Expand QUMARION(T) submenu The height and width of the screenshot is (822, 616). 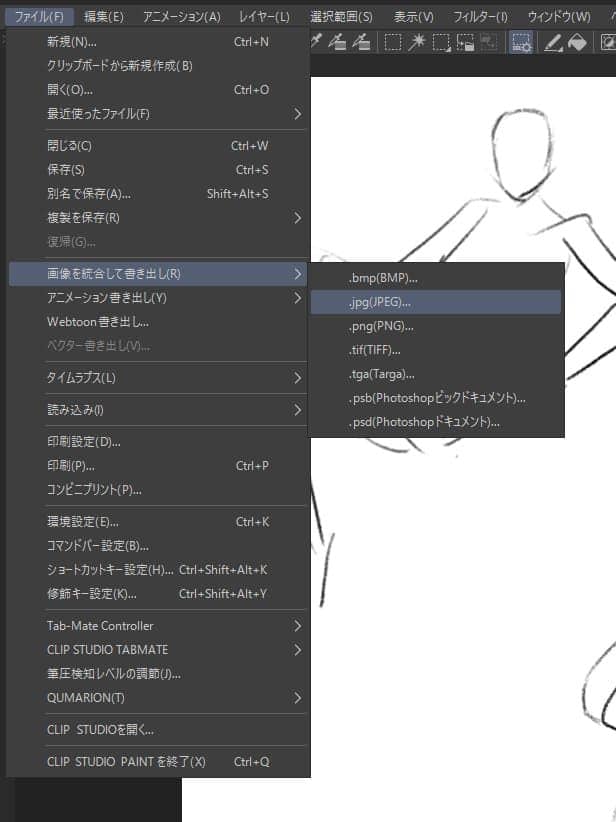[158, 698]
